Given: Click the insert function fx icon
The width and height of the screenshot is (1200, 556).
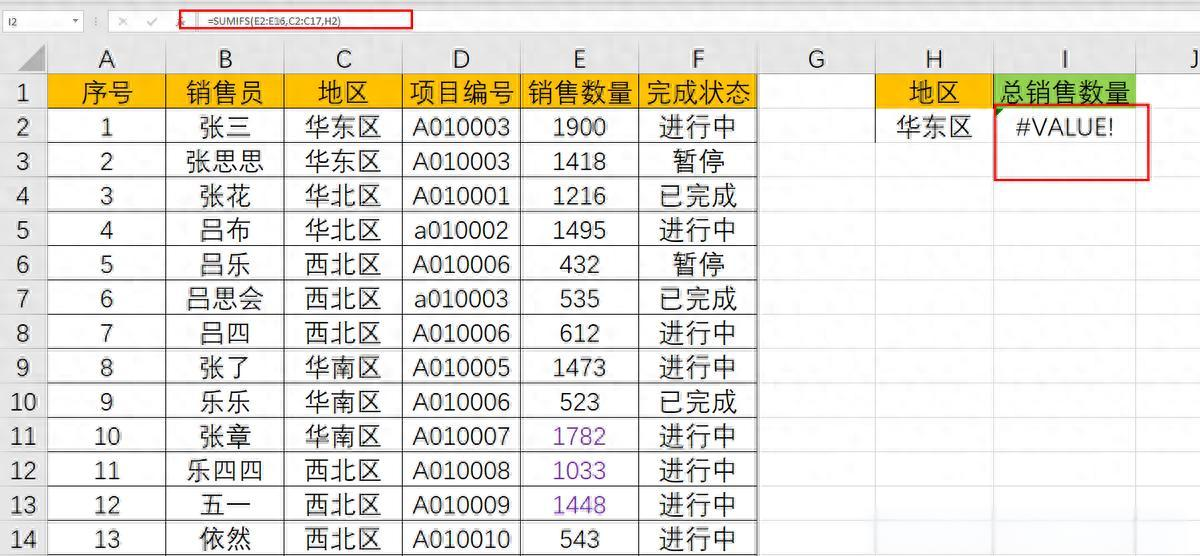Looking at the screenshot, I should [x=181, y=20].
